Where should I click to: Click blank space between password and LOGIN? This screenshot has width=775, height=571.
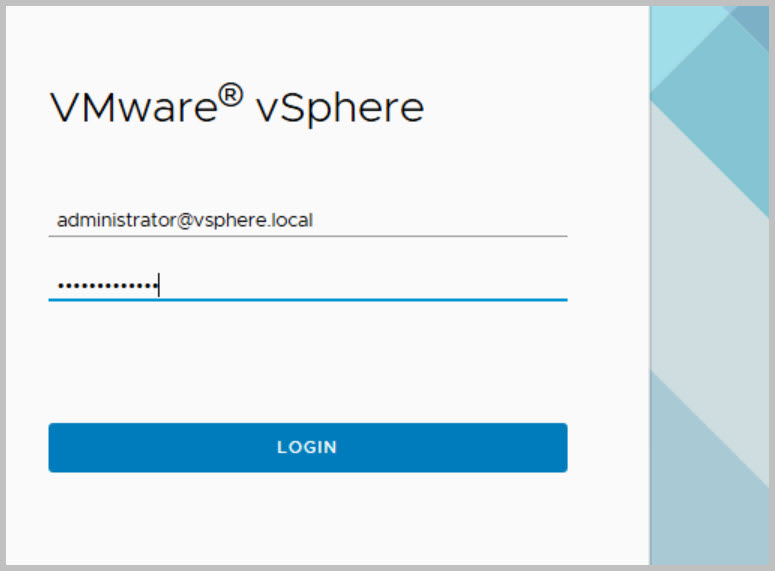pos(307,360)
